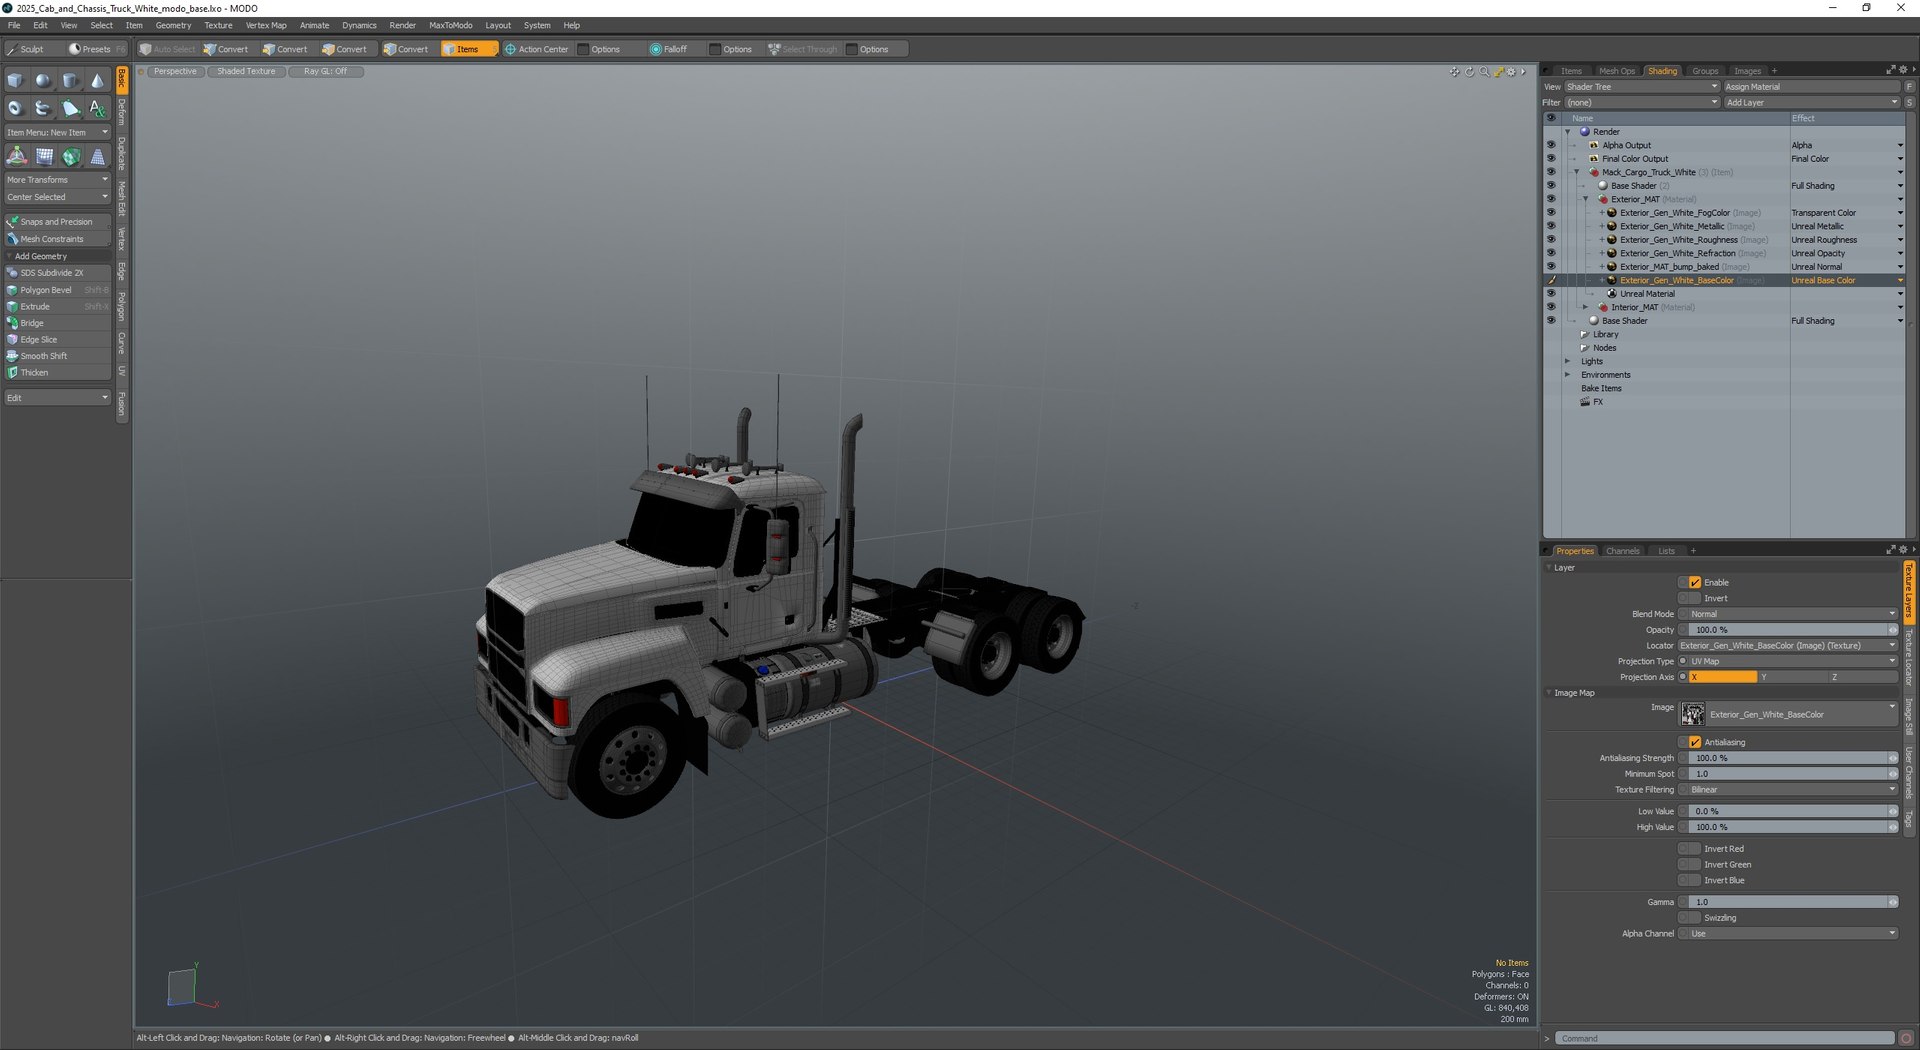Activate the Transform tool with the axis gizmo icon
Screen dimensions: 1920x1050
pyautogui.click(x=17, y=156)
